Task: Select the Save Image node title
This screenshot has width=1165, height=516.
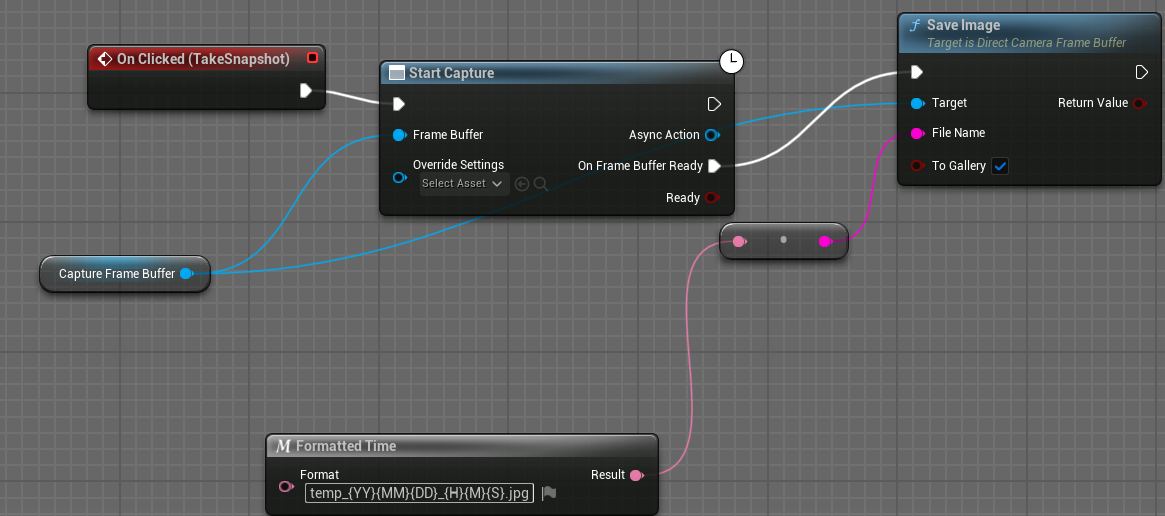Action: (x=963, y=26)
